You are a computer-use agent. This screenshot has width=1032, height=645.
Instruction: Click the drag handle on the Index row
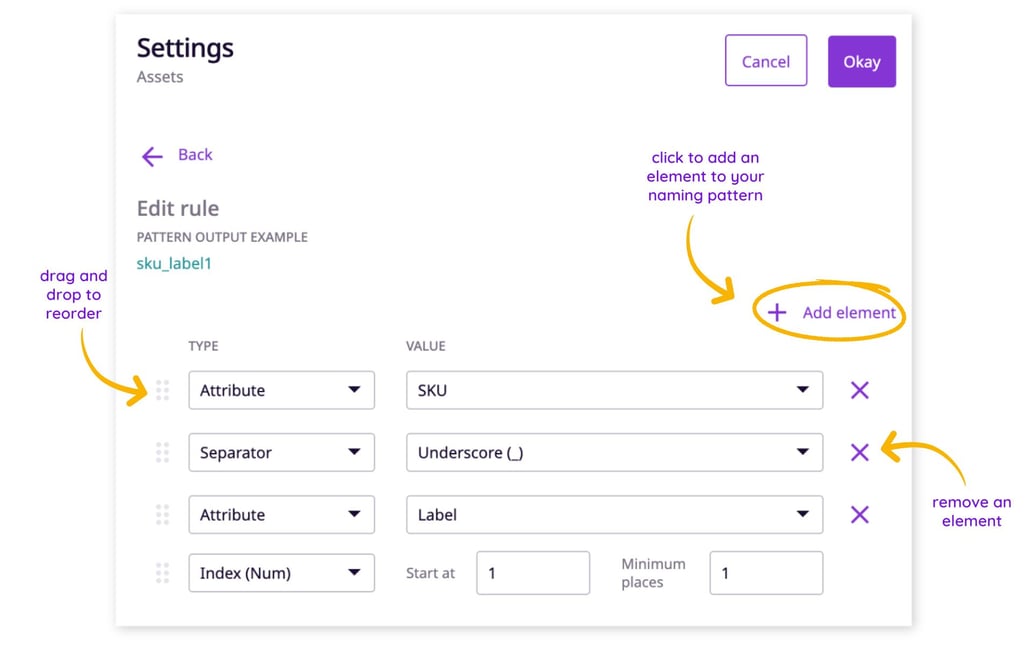point(163,572)
